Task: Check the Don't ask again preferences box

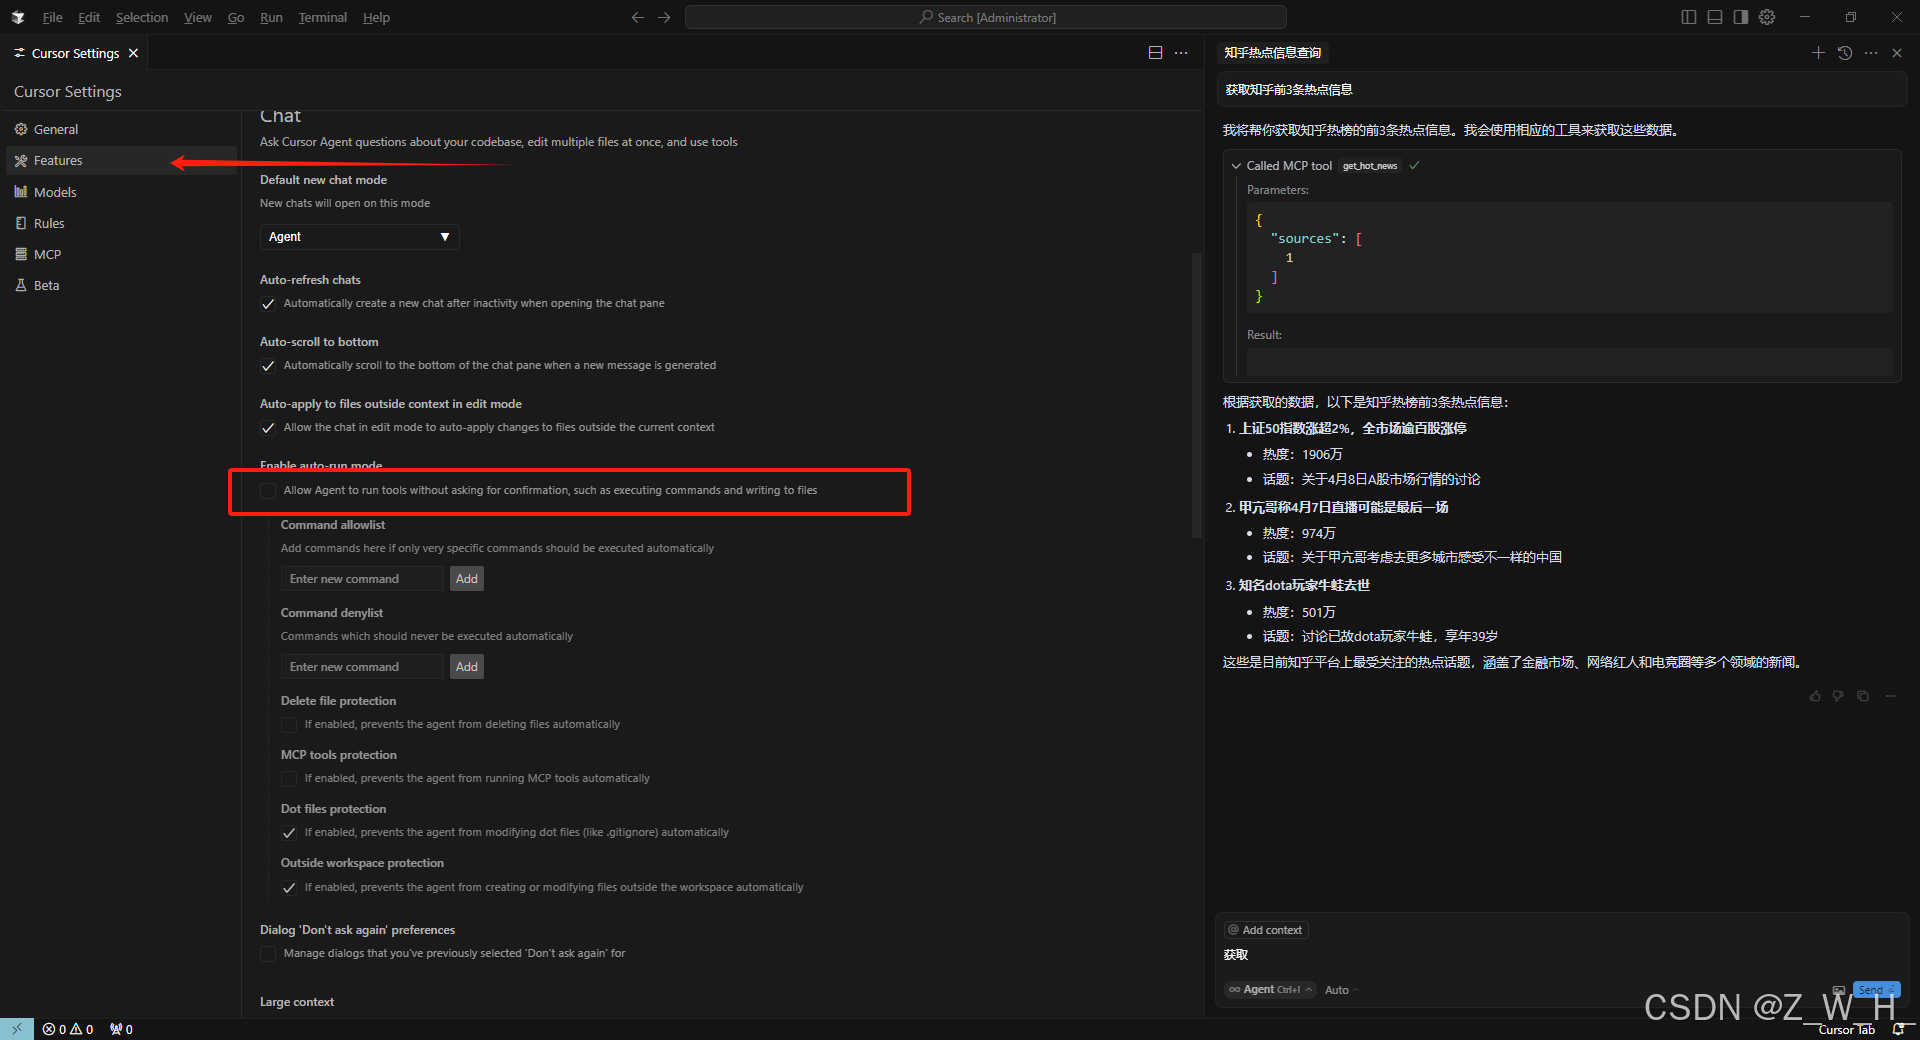Action: pos(268,954)
